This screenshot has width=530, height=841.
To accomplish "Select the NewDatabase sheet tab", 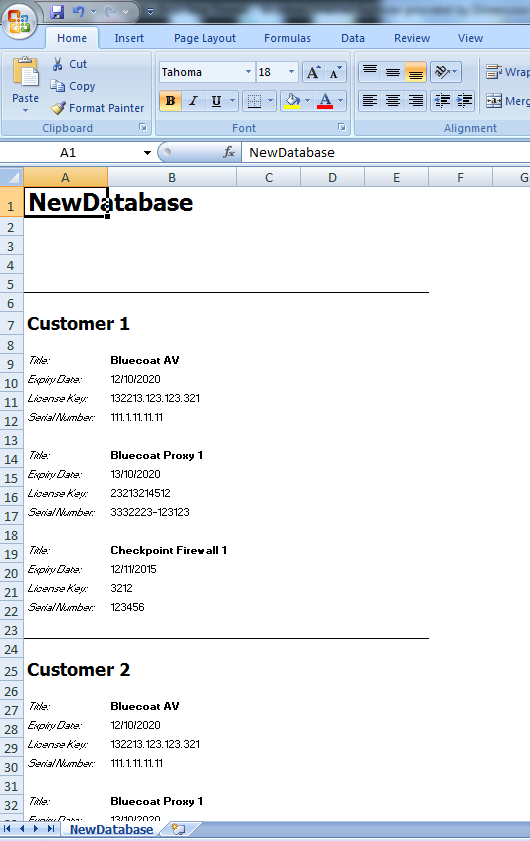I will click(x=111, y=829).
